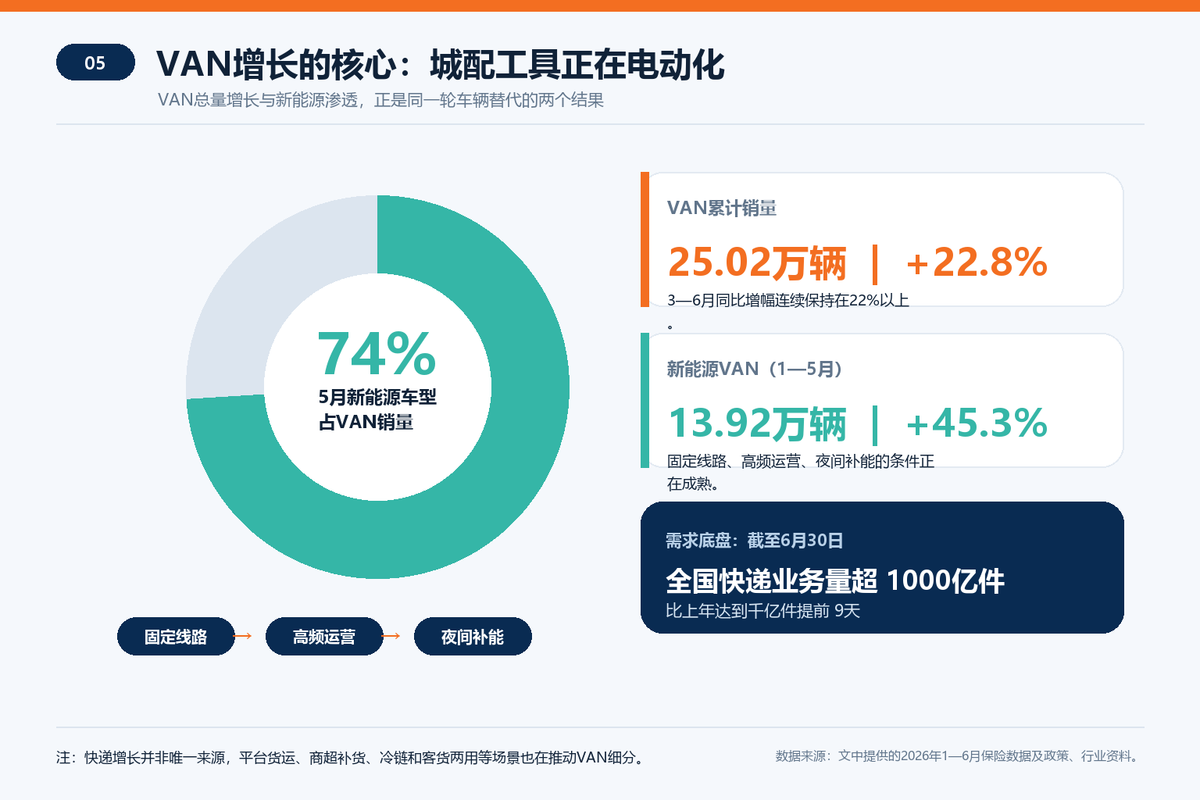Select the text '比上年达到千亿件提前 9天'

[763, 611]
